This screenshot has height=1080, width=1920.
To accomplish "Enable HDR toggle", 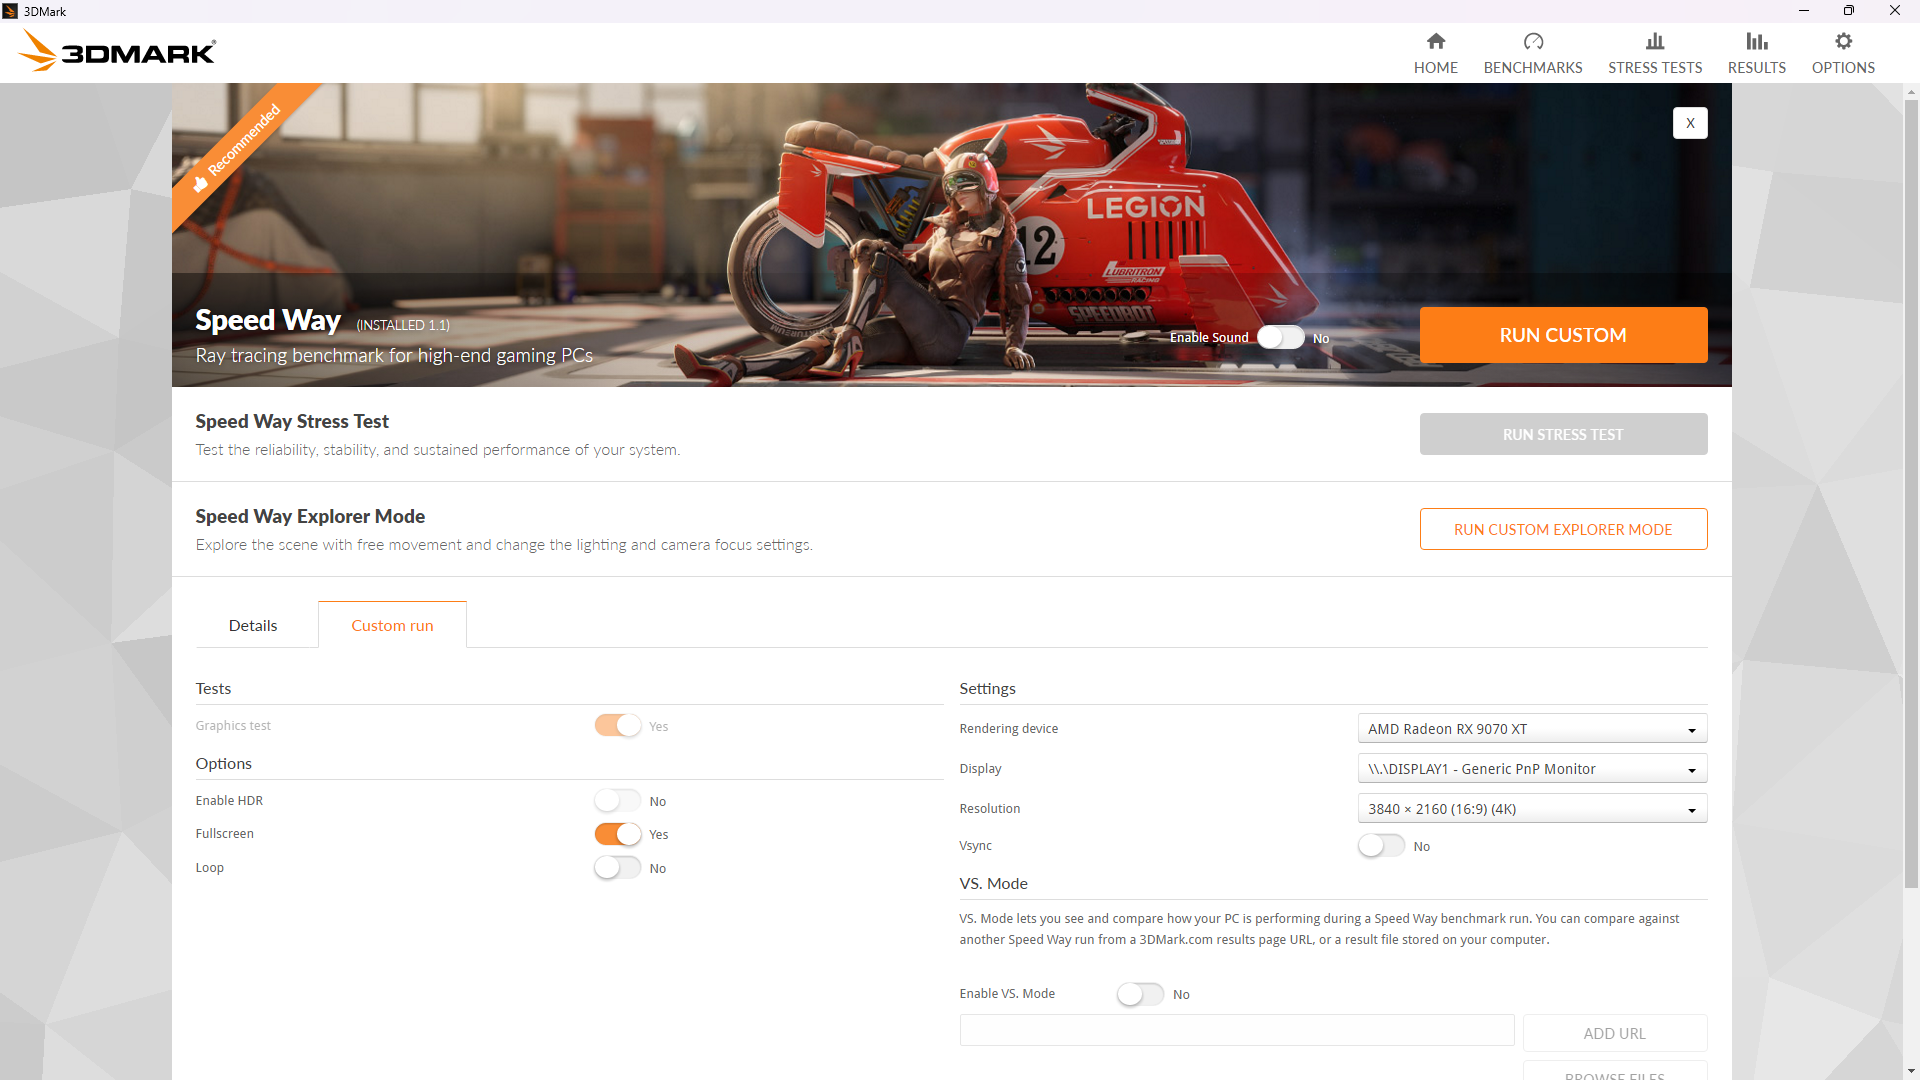I will pyautogui.click(x=617, y=801).
